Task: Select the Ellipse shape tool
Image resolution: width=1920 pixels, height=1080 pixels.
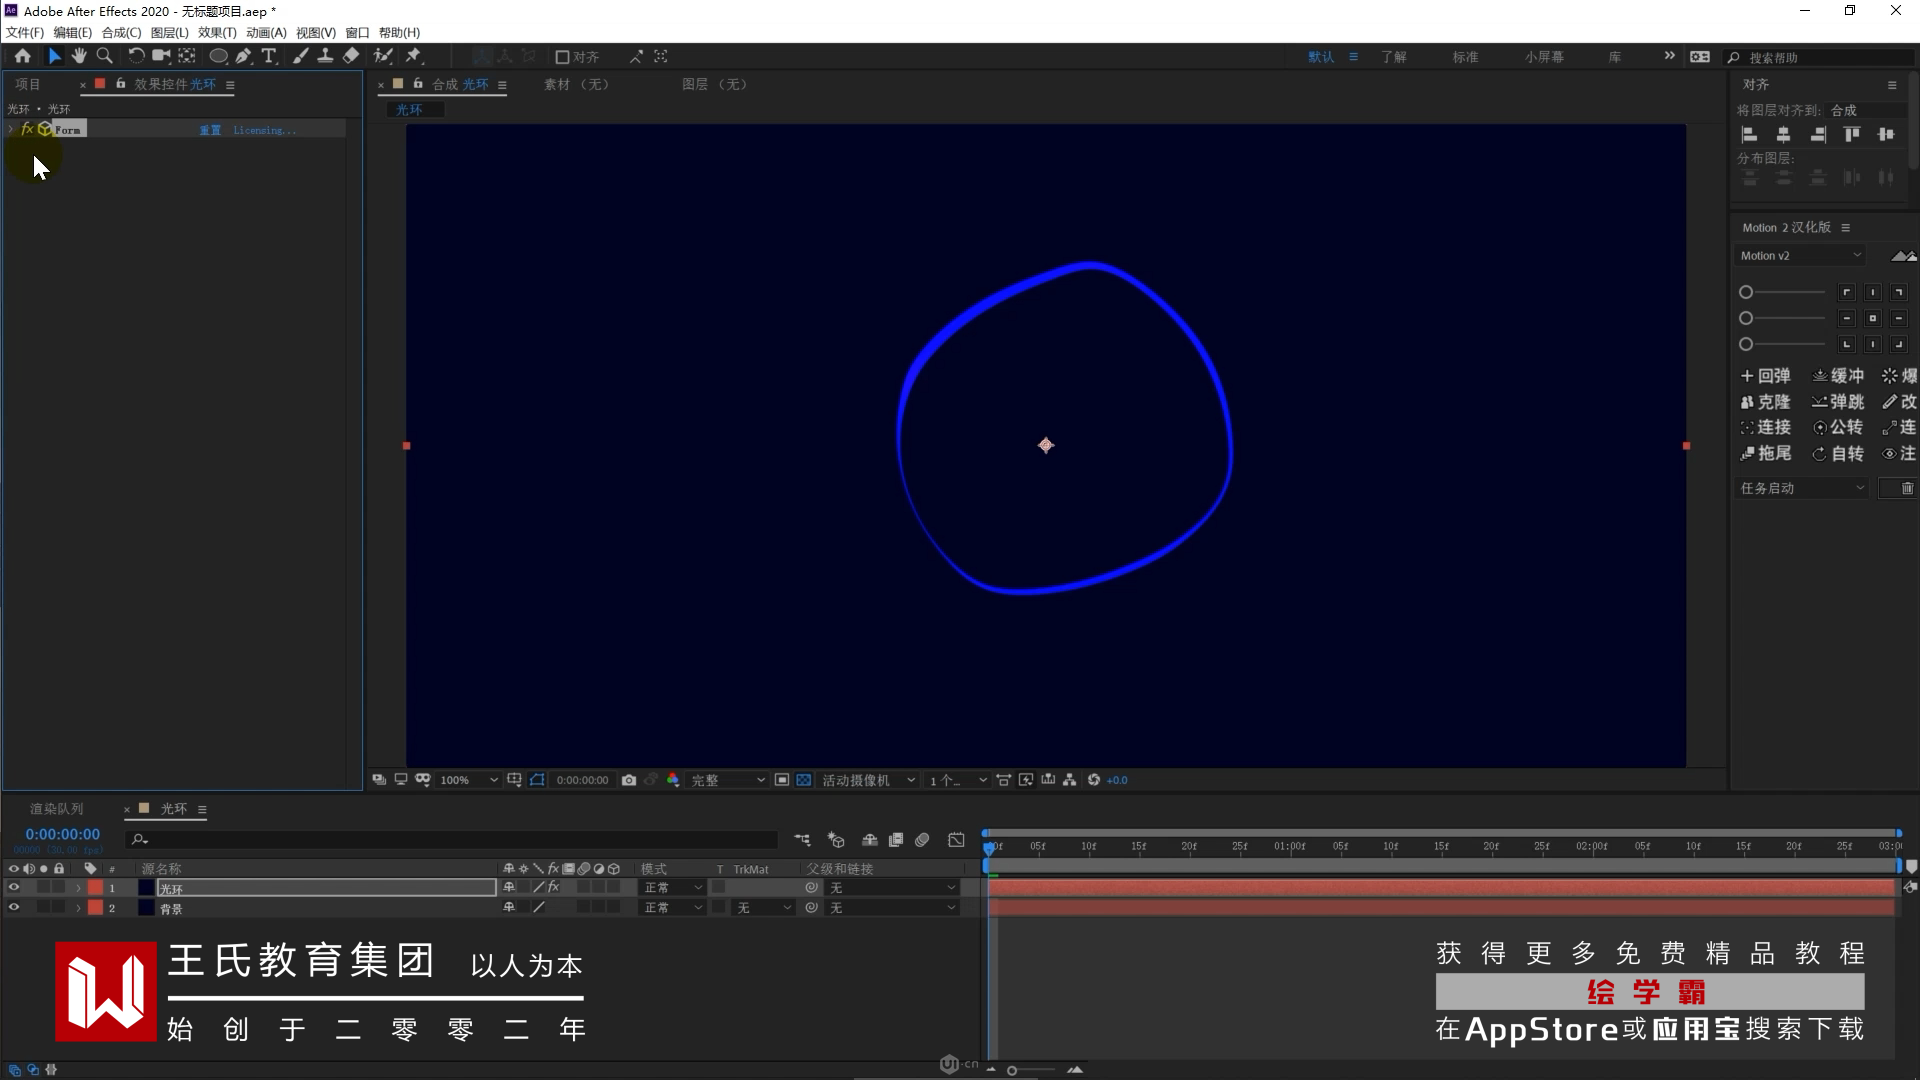Action: click(217, 56)
